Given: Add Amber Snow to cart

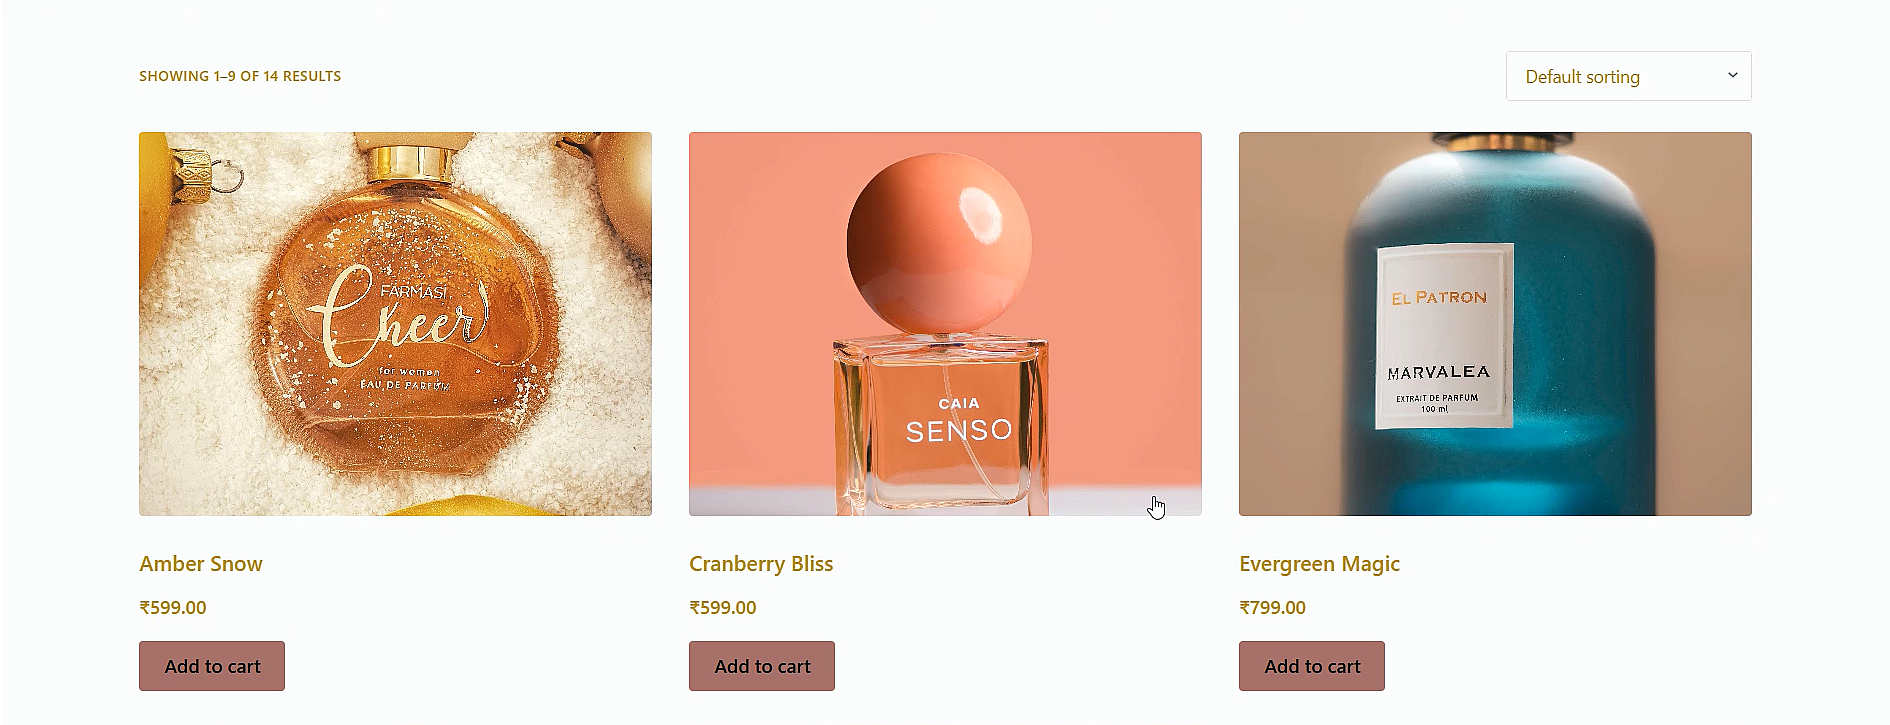Looking at the screenshot, I should [x=212, y=666].
